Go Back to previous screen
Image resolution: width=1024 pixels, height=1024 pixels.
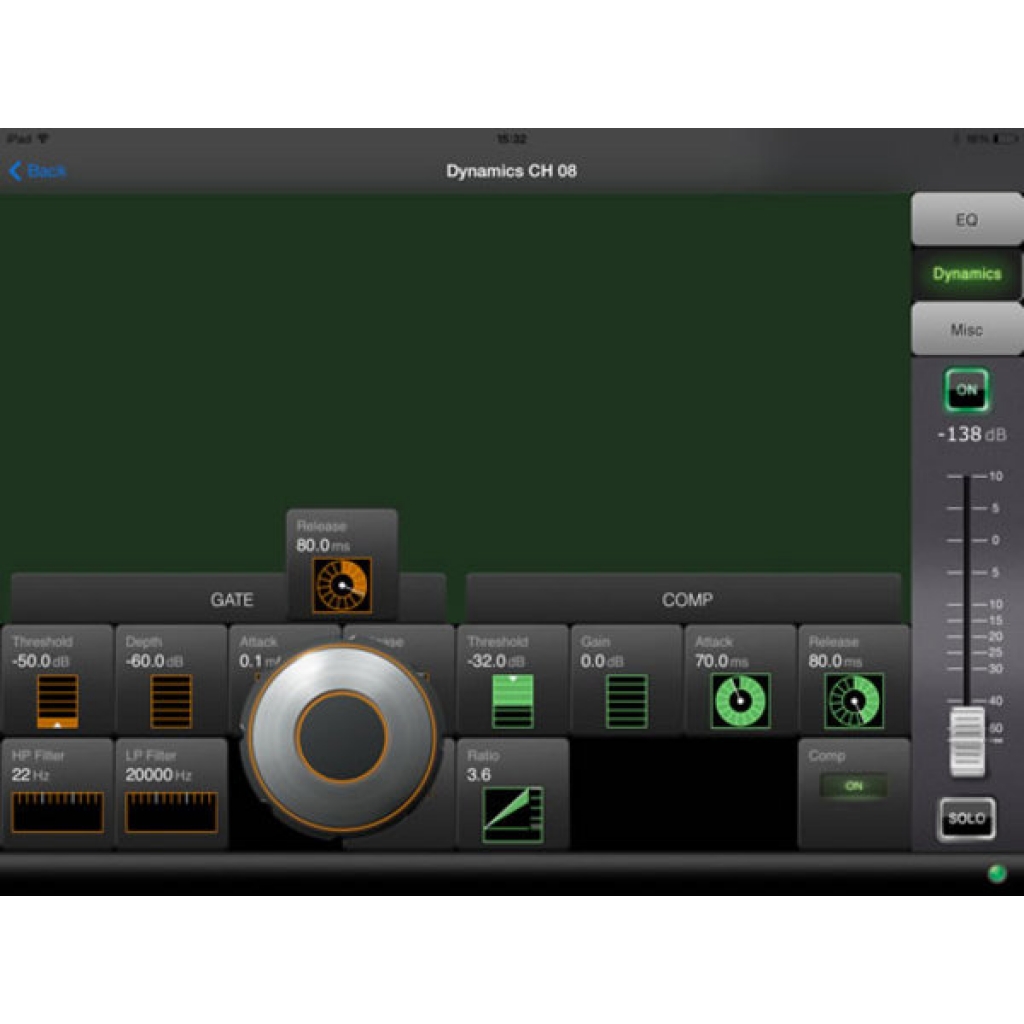pos(38,171)
